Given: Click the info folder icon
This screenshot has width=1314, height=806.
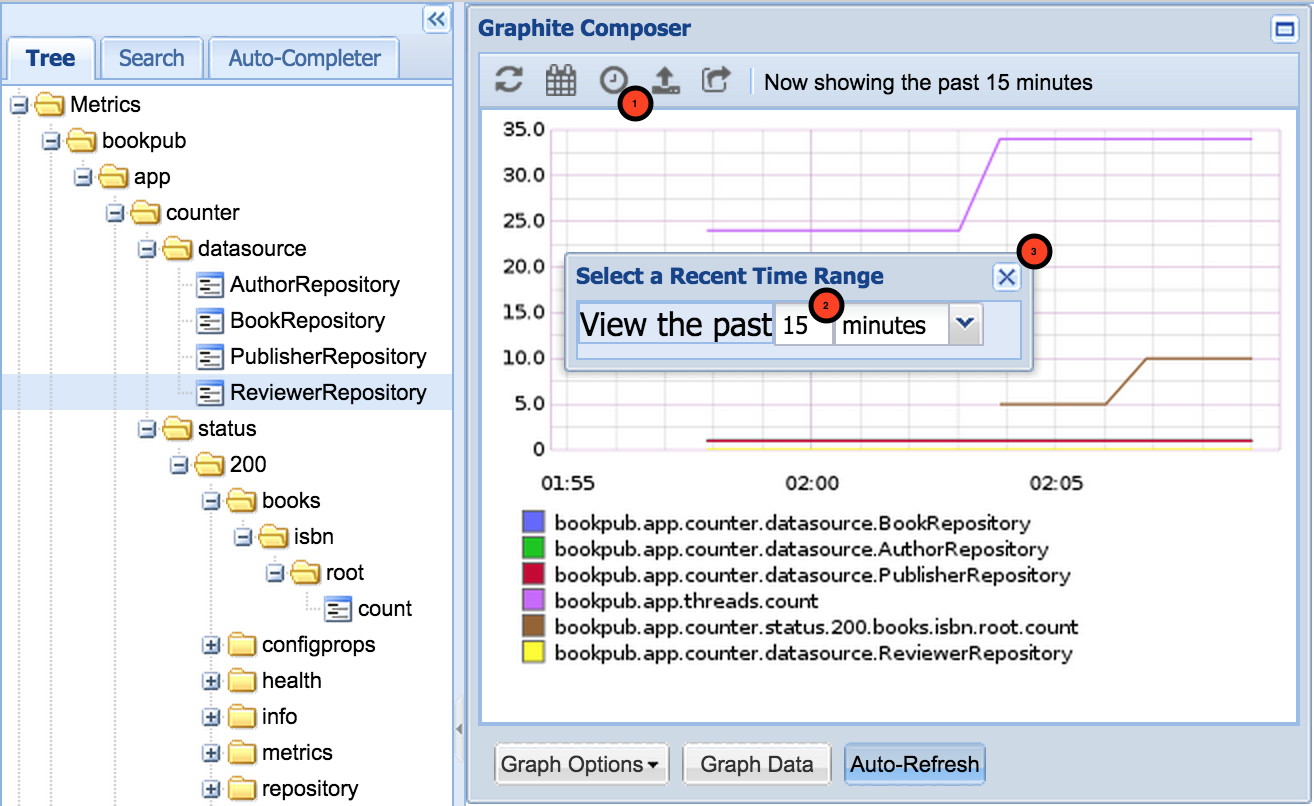Looking at the screenshot, I should (241, 717).
